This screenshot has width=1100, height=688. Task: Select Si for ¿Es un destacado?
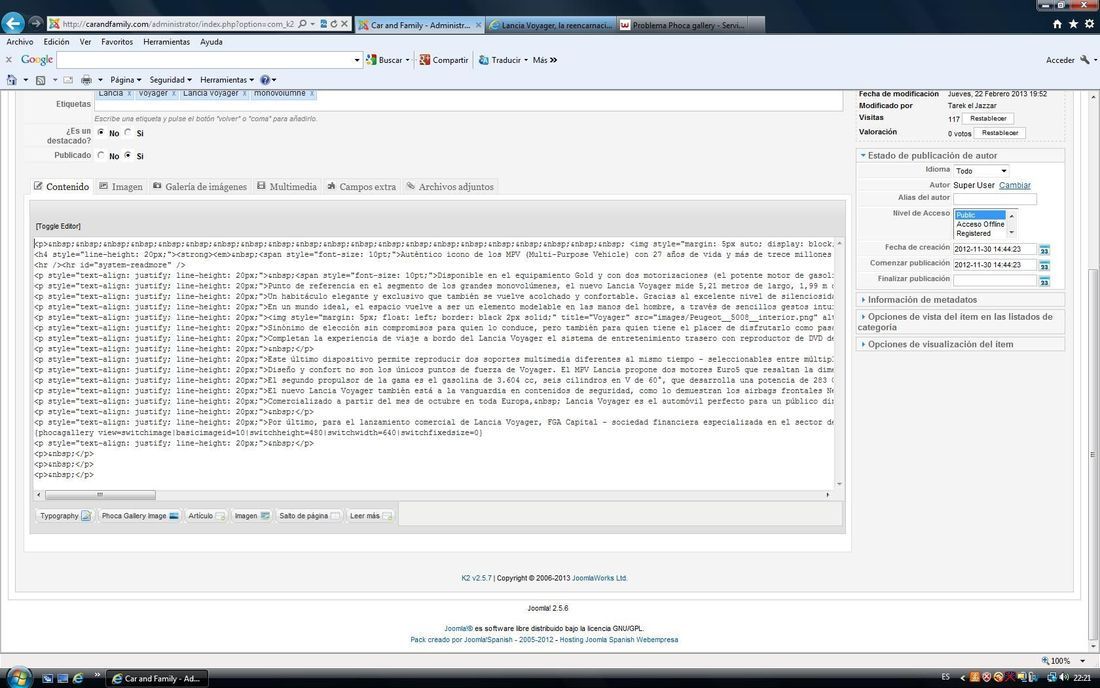coord(128,133)
